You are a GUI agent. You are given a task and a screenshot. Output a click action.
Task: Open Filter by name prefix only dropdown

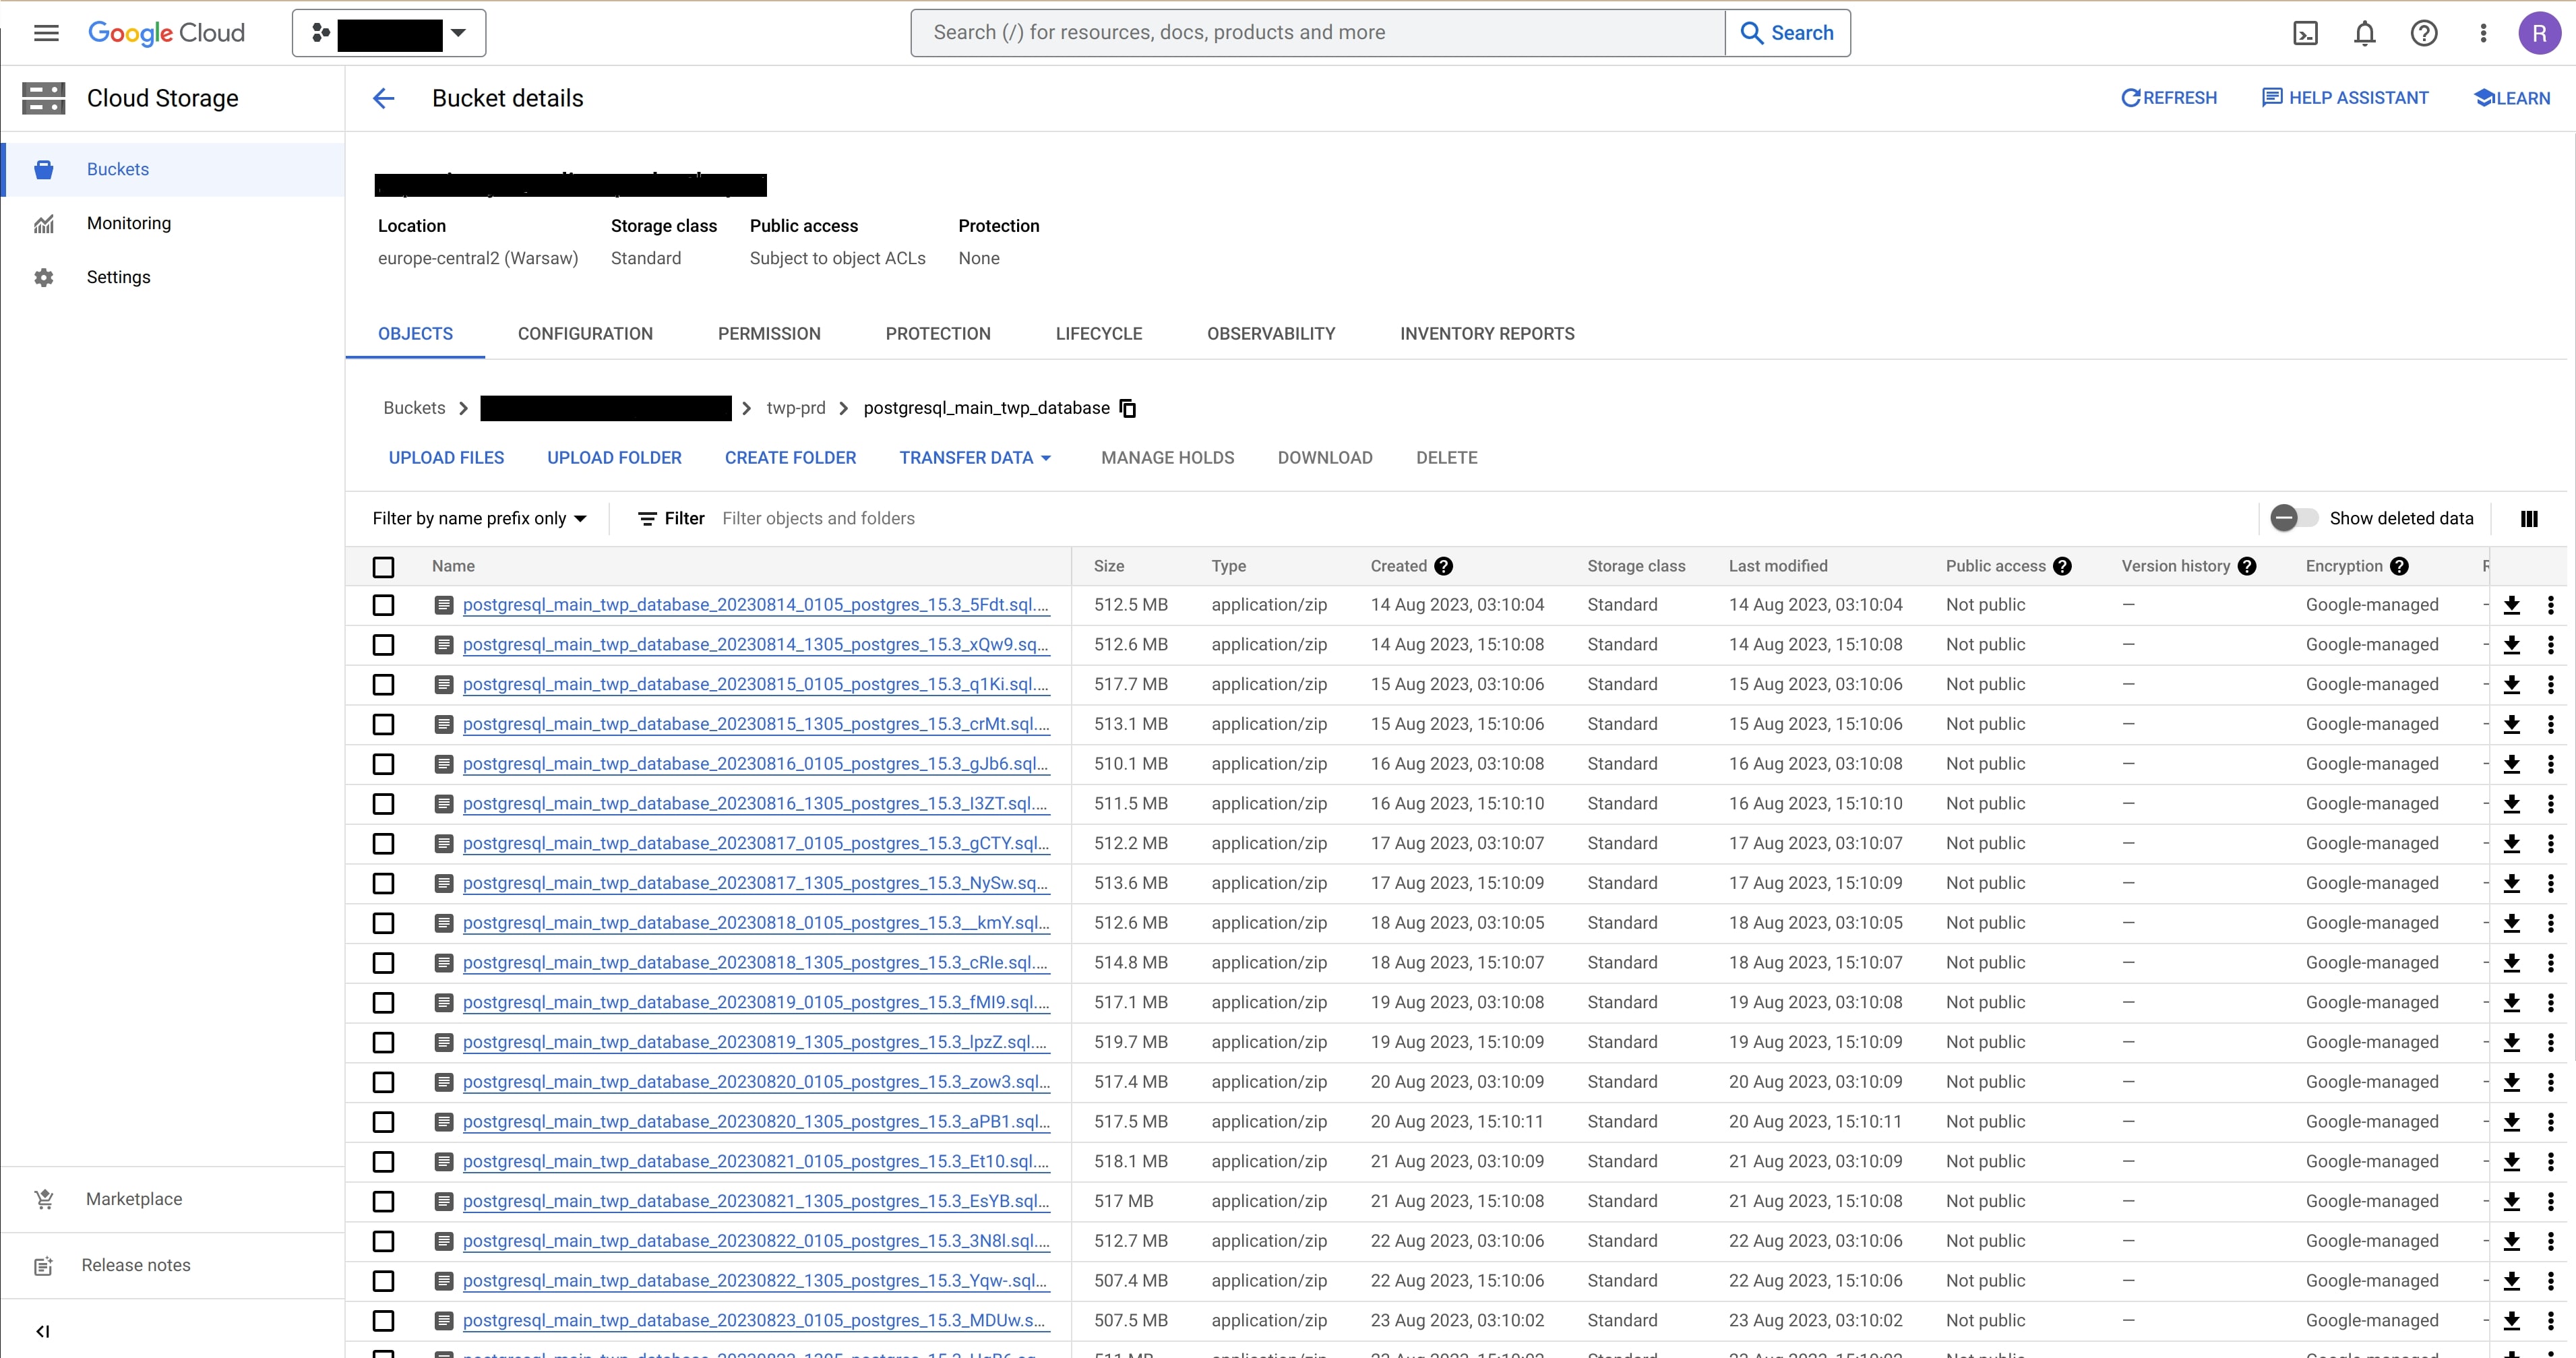(479, 518)
